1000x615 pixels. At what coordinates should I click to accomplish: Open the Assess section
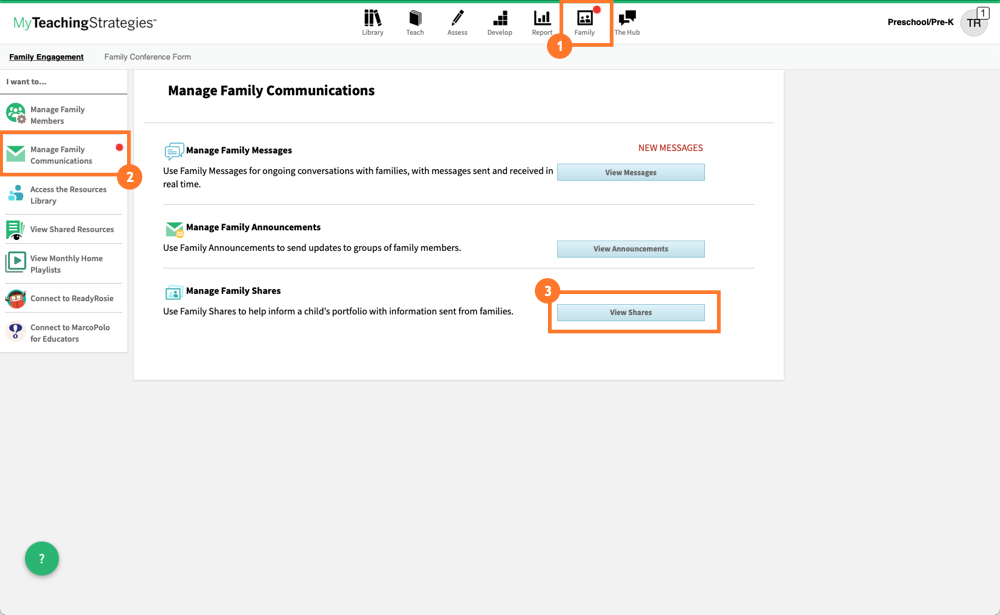point(457,20)
